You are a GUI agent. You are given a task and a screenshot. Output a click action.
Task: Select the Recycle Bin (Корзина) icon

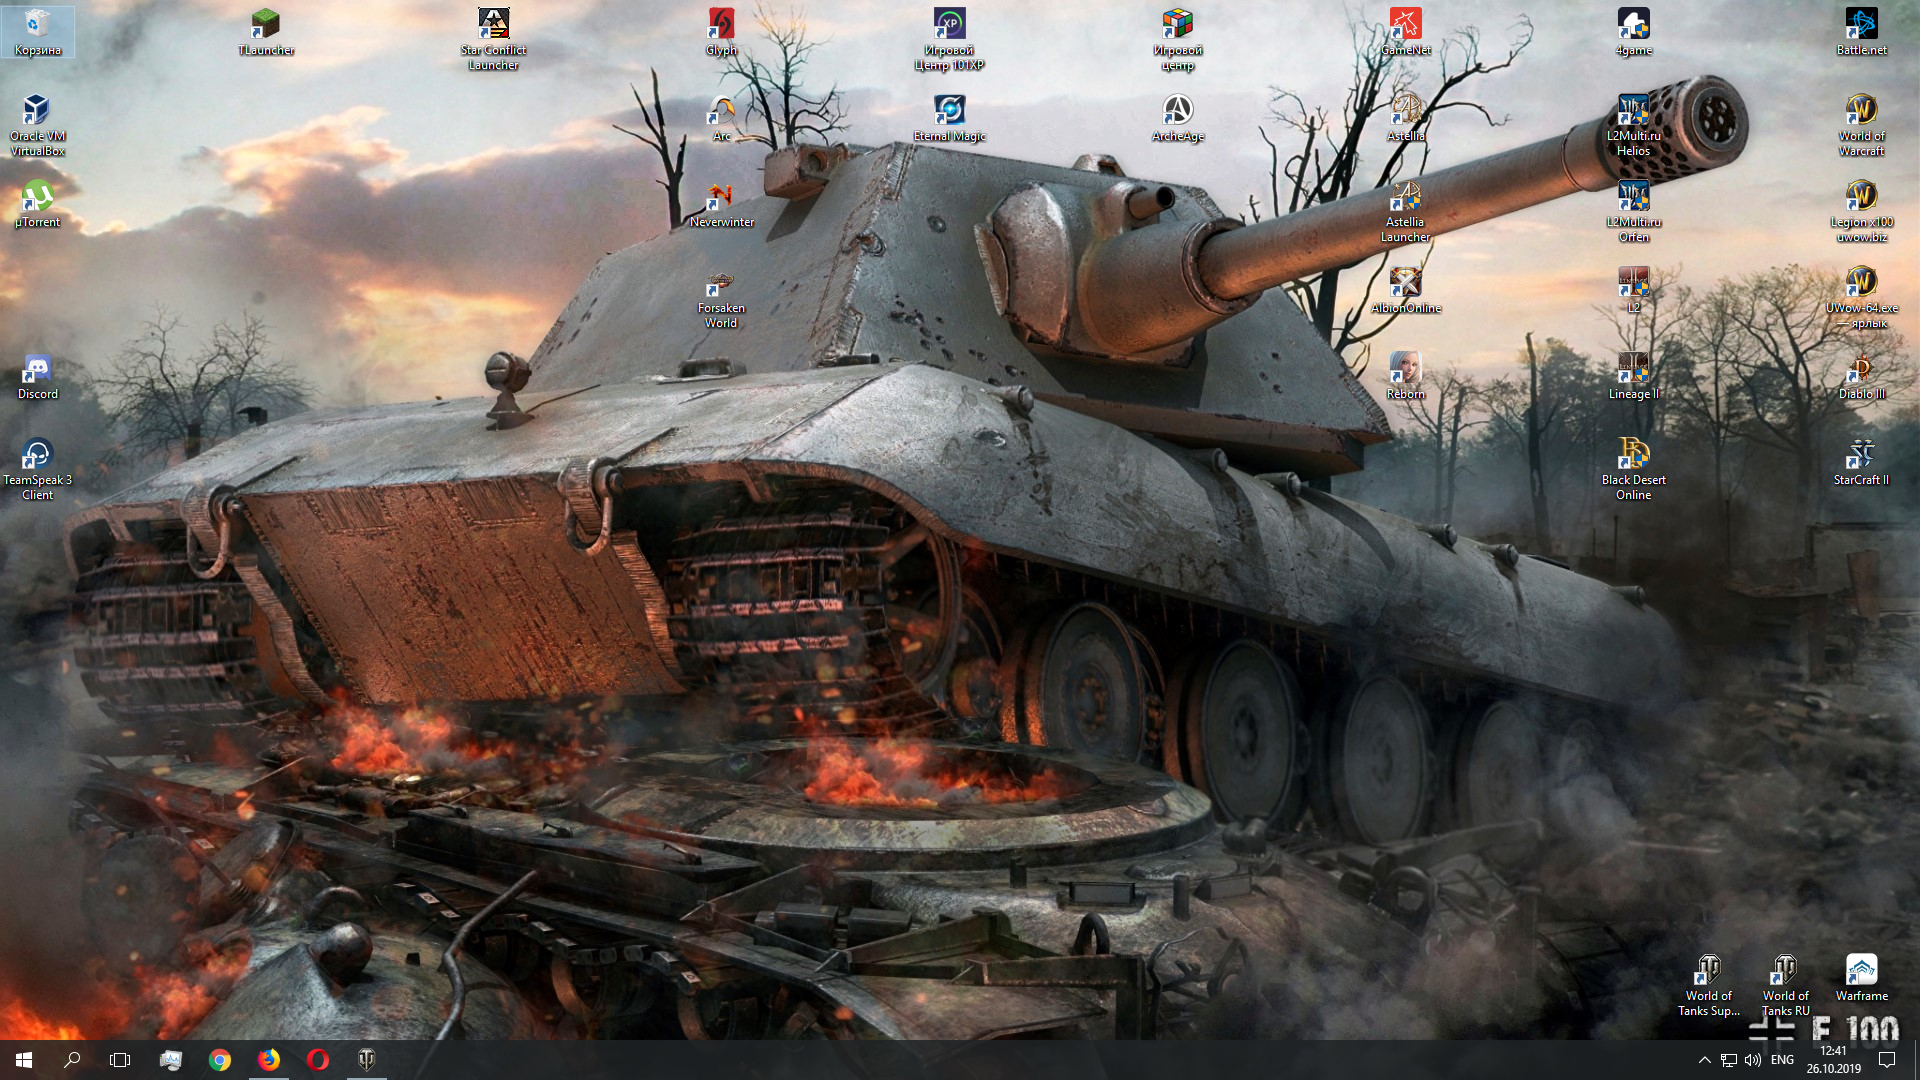point(37,30)
